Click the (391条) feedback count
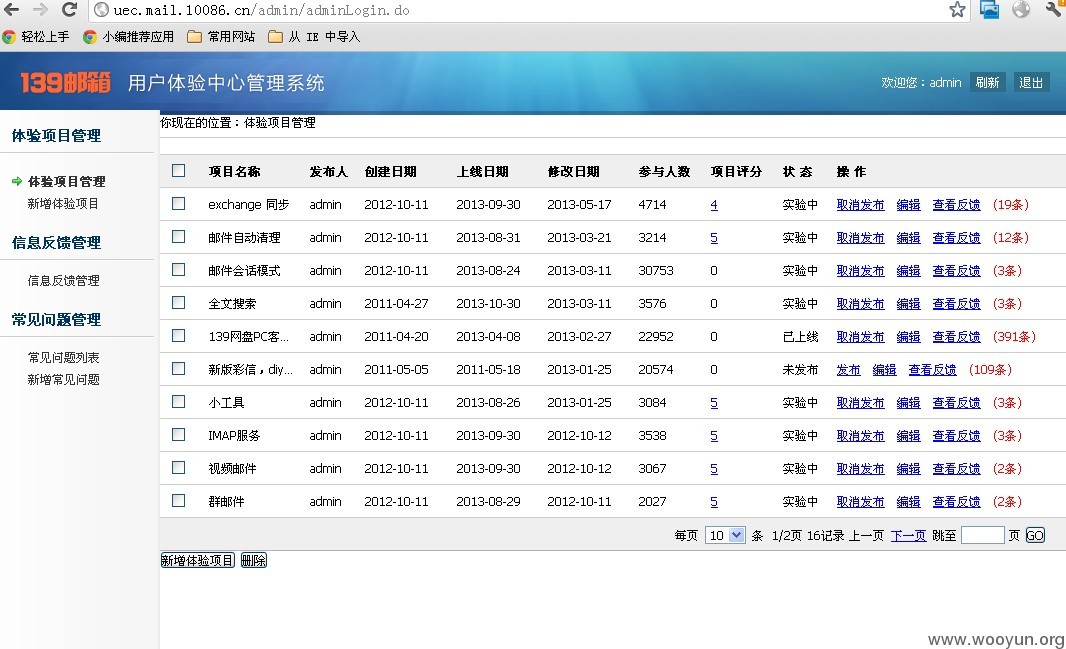This screenshot has width=1066, height=649. [1014, 336]
